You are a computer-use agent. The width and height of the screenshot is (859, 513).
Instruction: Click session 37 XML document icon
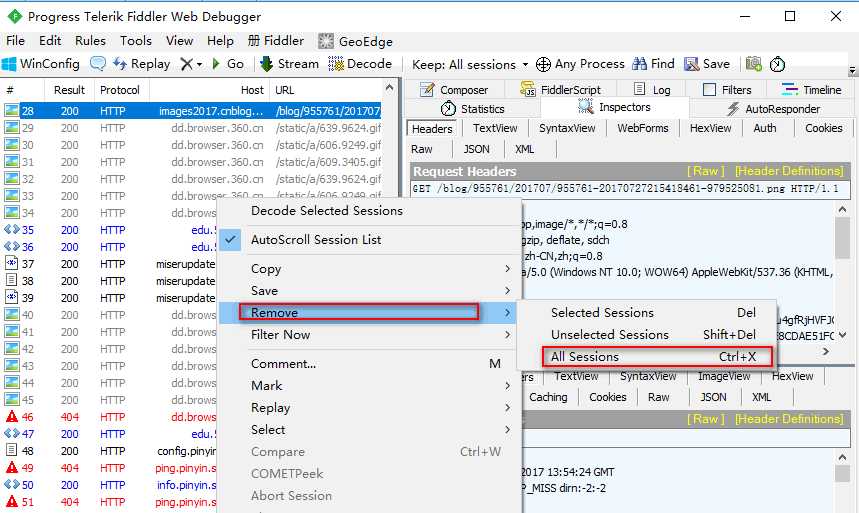pyautogui.click(x=12, y=264)
